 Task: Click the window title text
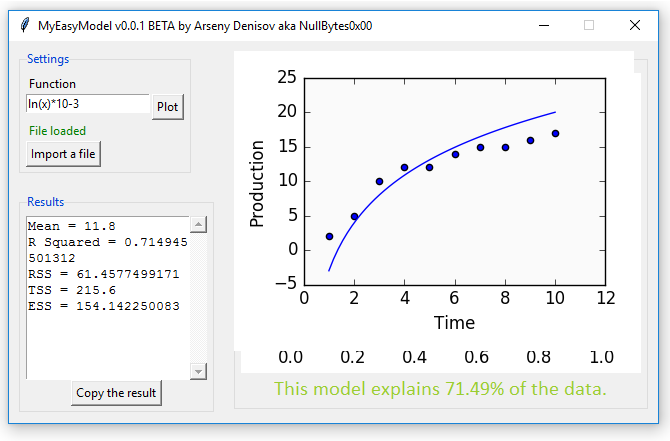point(205,26)
